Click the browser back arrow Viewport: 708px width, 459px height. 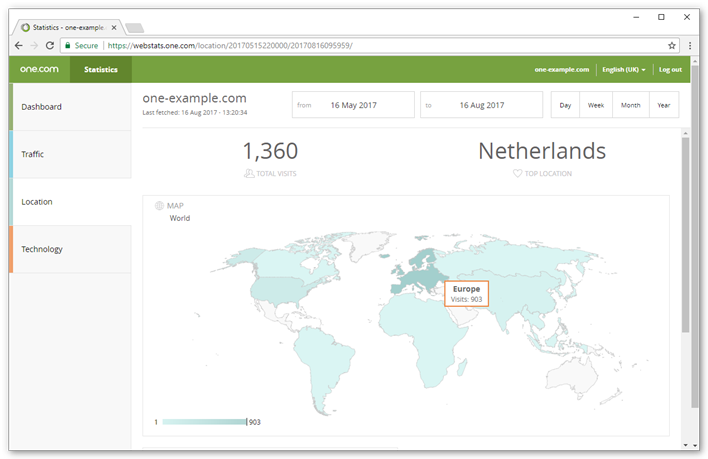coord(19,46)
